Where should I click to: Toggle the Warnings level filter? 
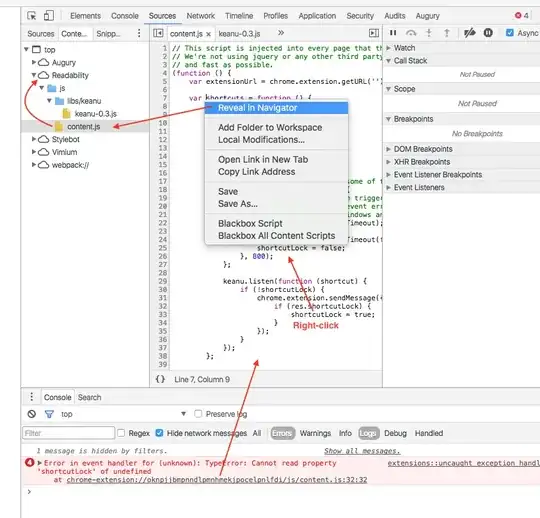(315, 433)
